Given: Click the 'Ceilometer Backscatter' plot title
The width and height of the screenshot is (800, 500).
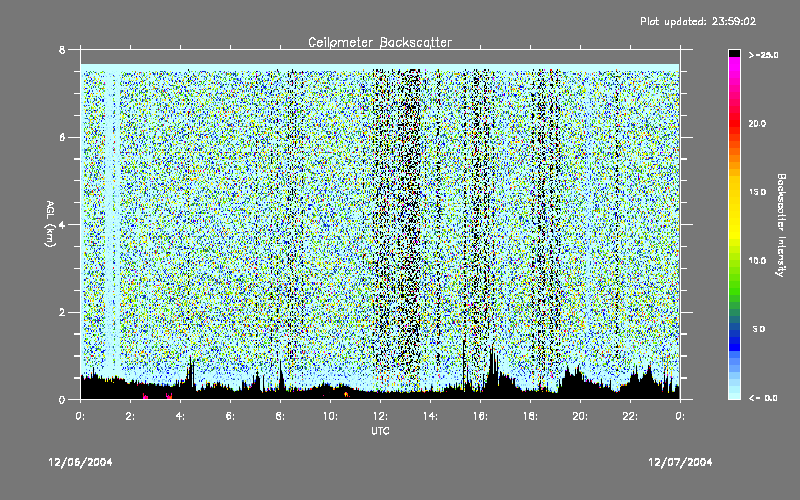Looking at the screenshot, I should (380, 42).
